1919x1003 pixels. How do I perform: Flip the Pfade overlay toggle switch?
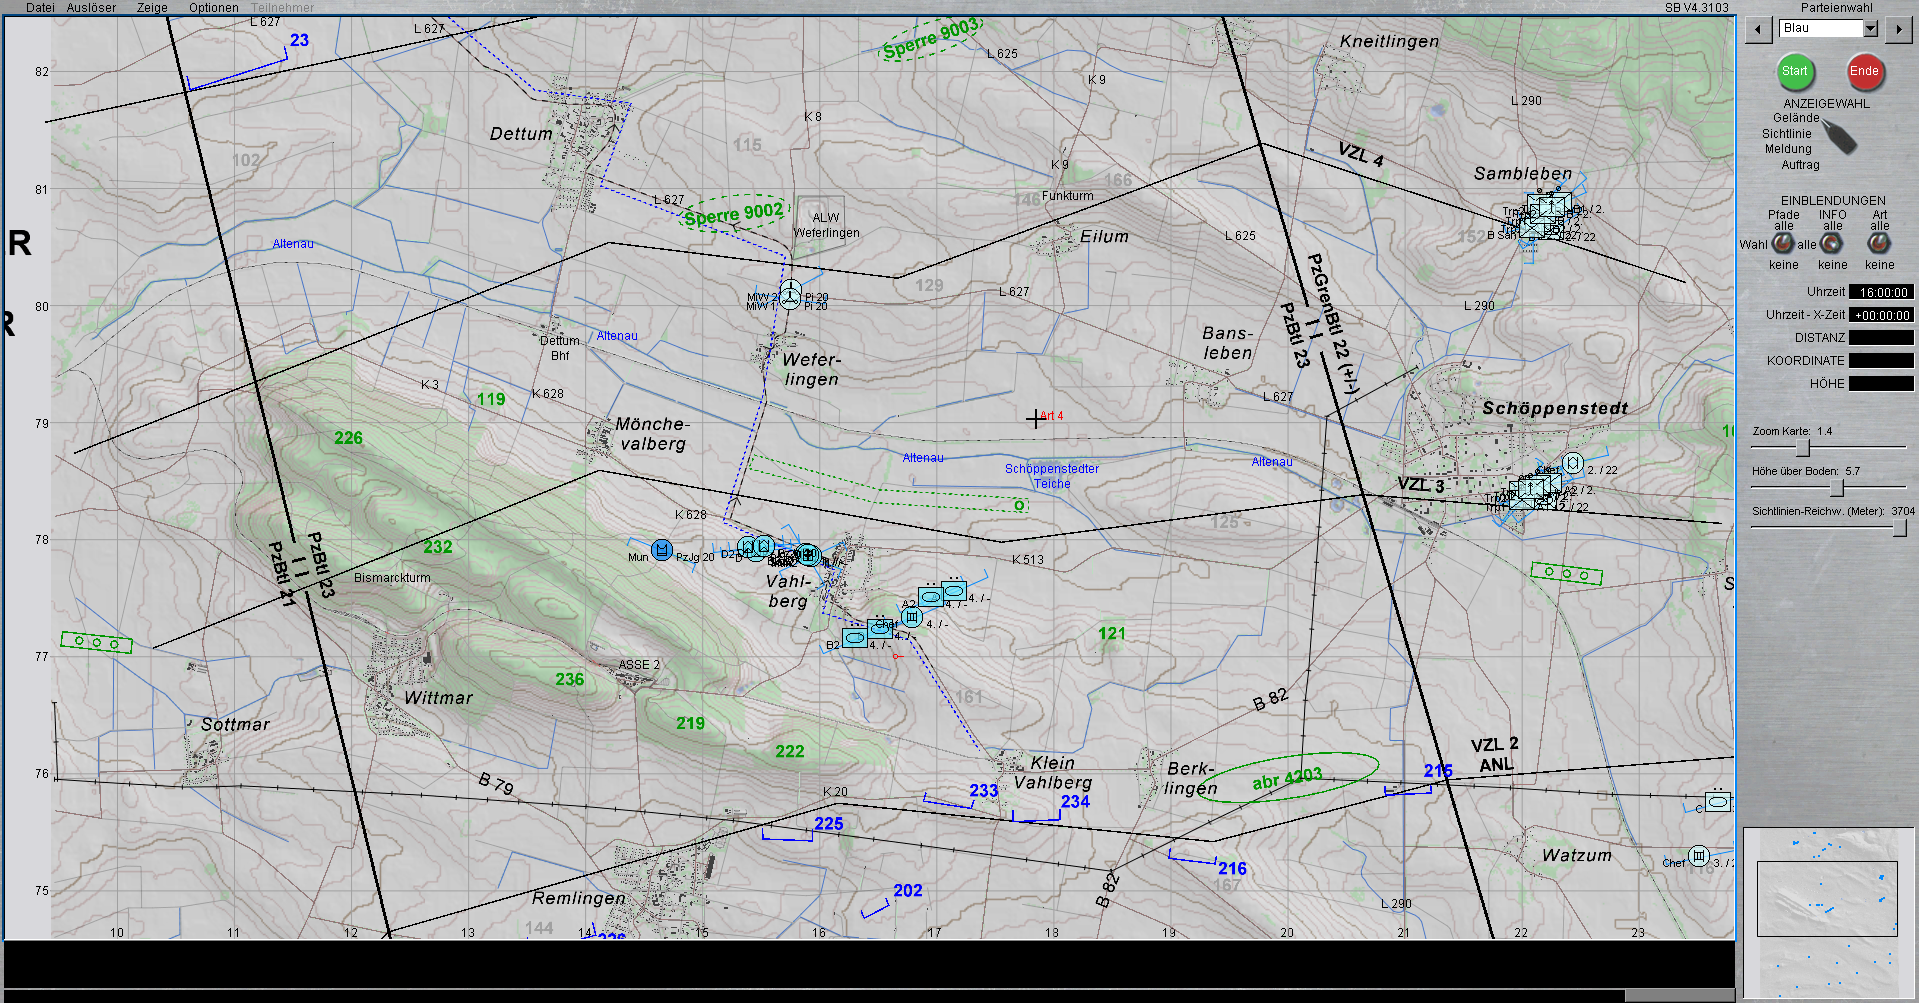point(1783,243)
